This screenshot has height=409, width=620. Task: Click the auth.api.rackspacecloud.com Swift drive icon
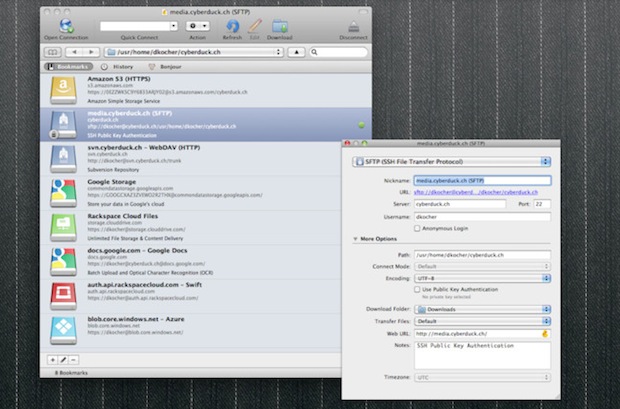[63, 296]
